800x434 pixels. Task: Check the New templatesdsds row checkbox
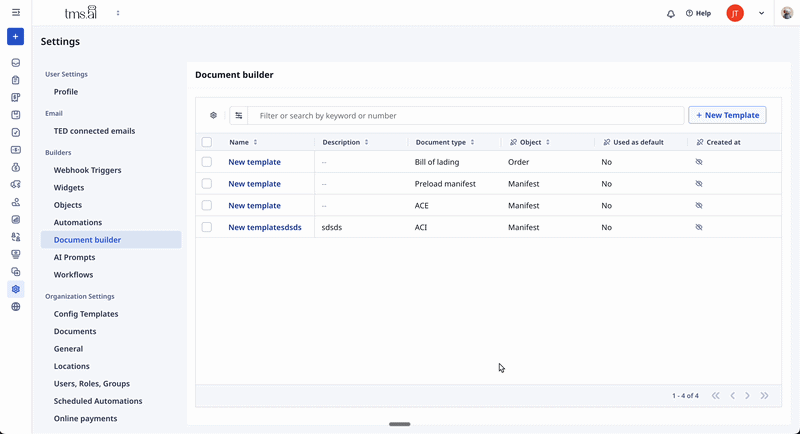click(x=207, y=227)
